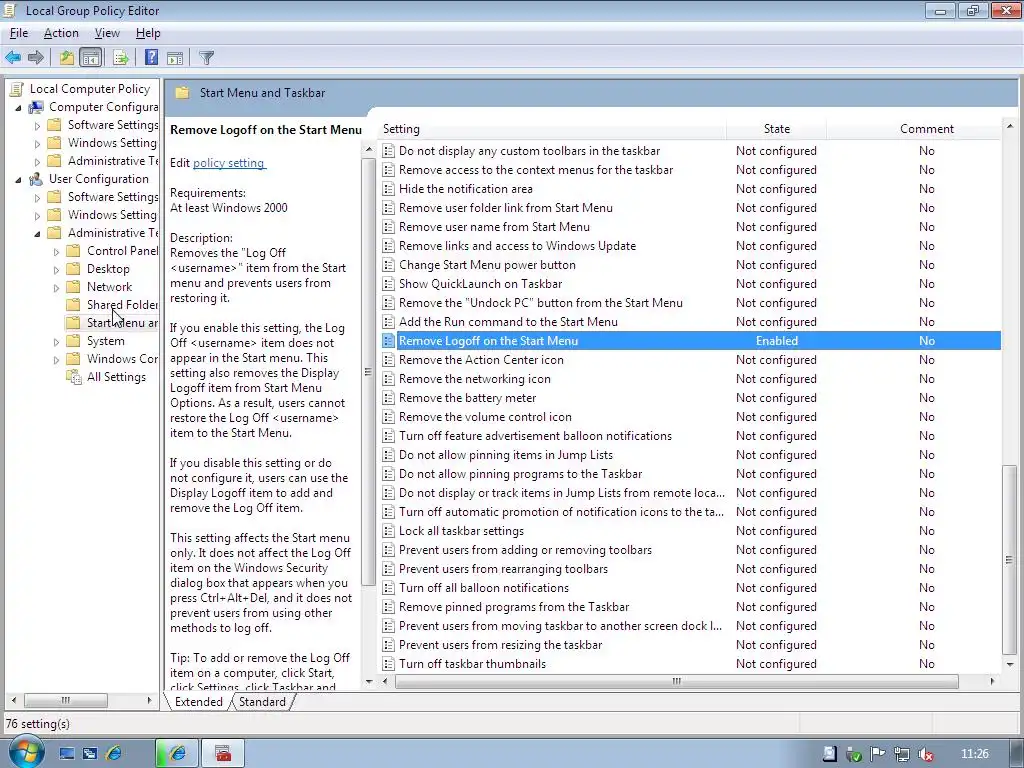Open the View menu

(x=107, y=33)
